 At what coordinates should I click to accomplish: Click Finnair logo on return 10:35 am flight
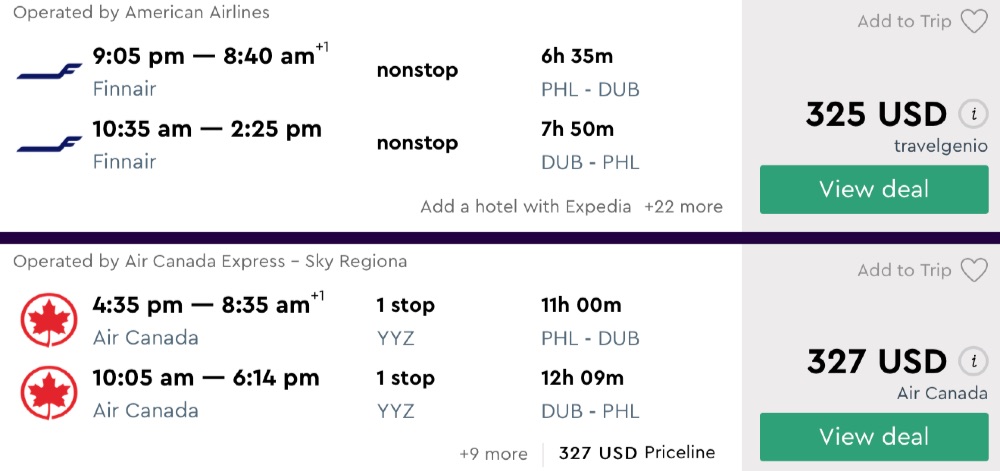49,145
